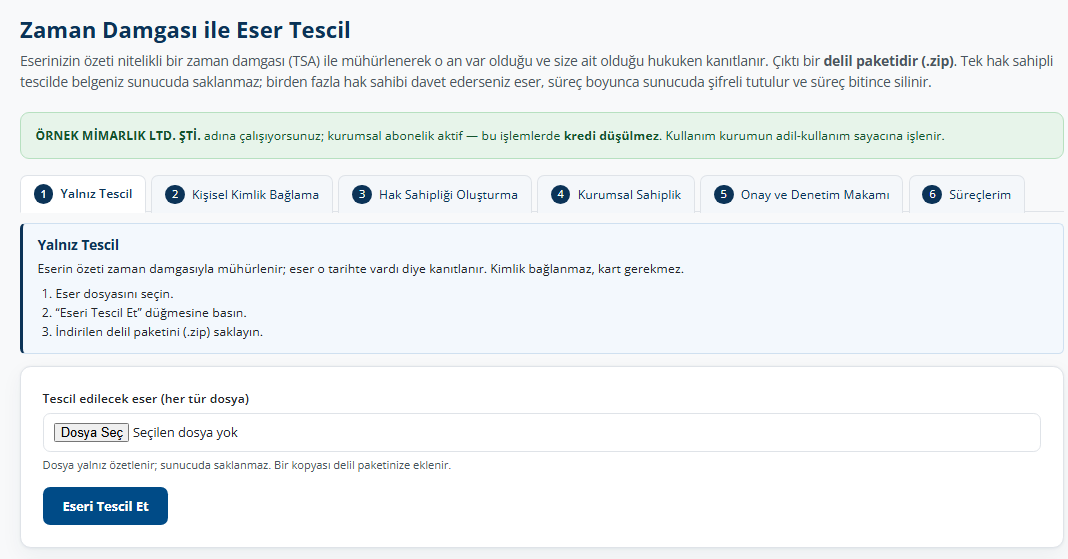
Task: Click step '1. Eser dosyasını seçin.'
Action: pyautogui.click(x=108, y=294)
